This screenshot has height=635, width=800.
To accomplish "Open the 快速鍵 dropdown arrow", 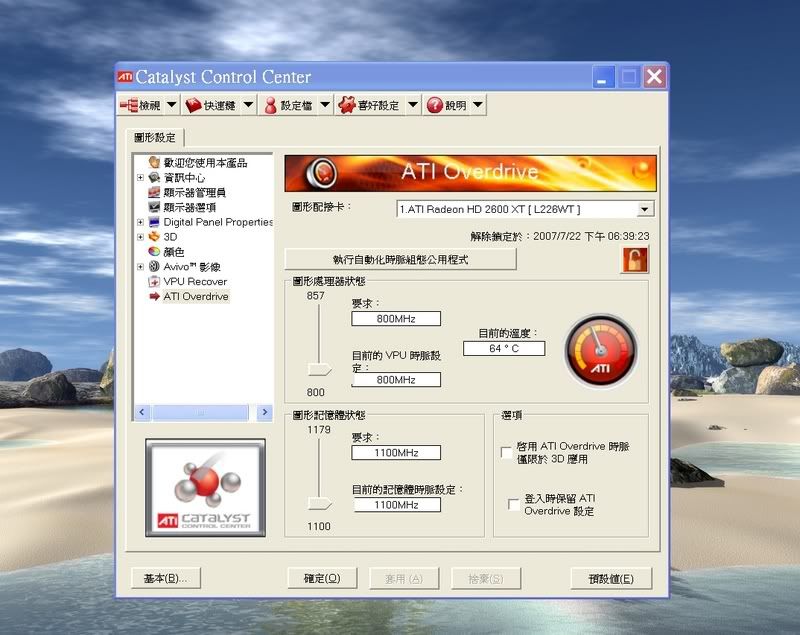I will pos(248,105).
